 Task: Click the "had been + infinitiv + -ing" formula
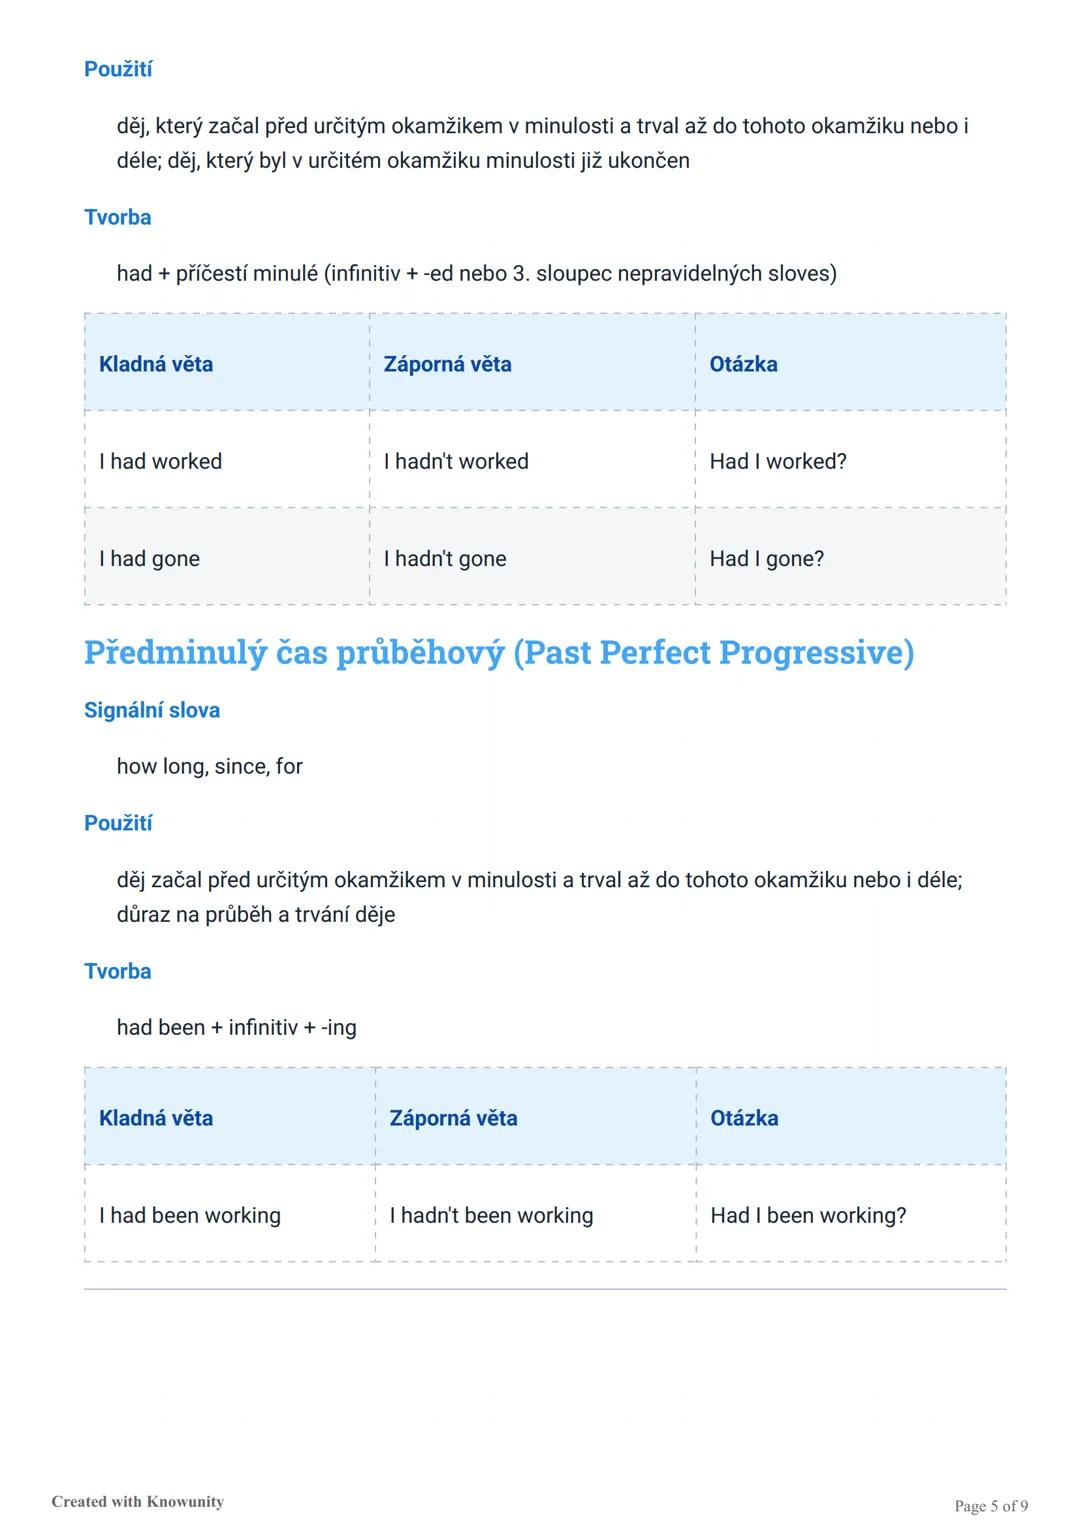(236, 1027)
